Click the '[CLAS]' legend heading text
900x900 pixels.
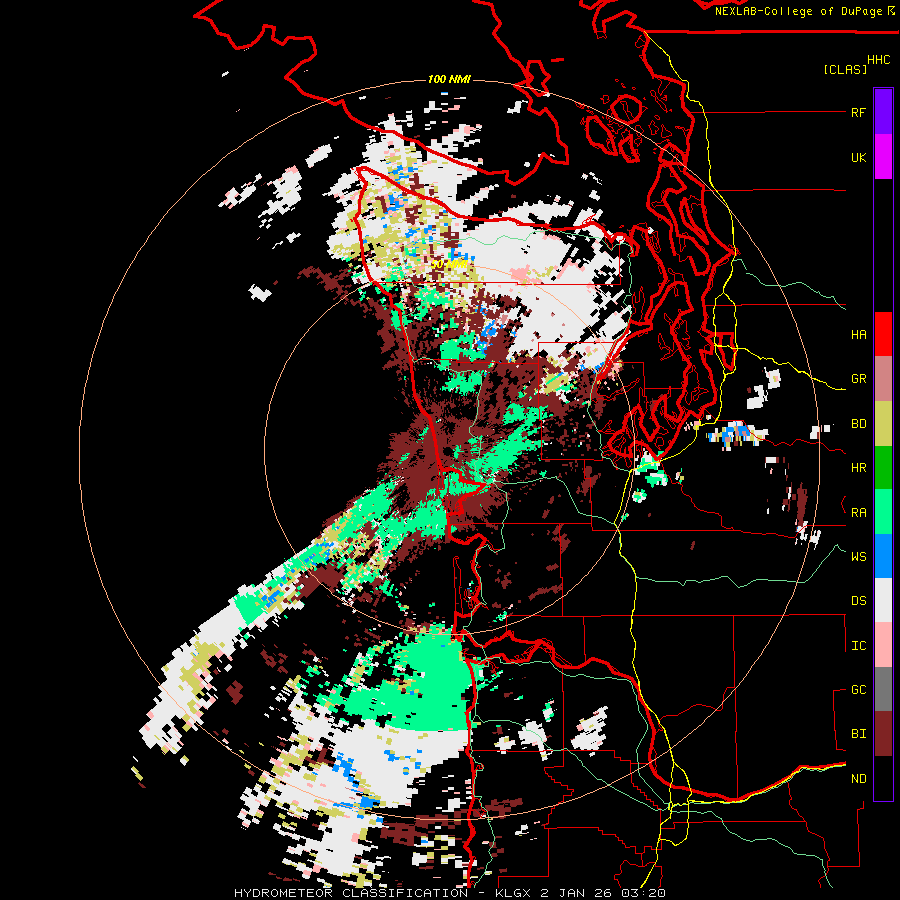845,70
